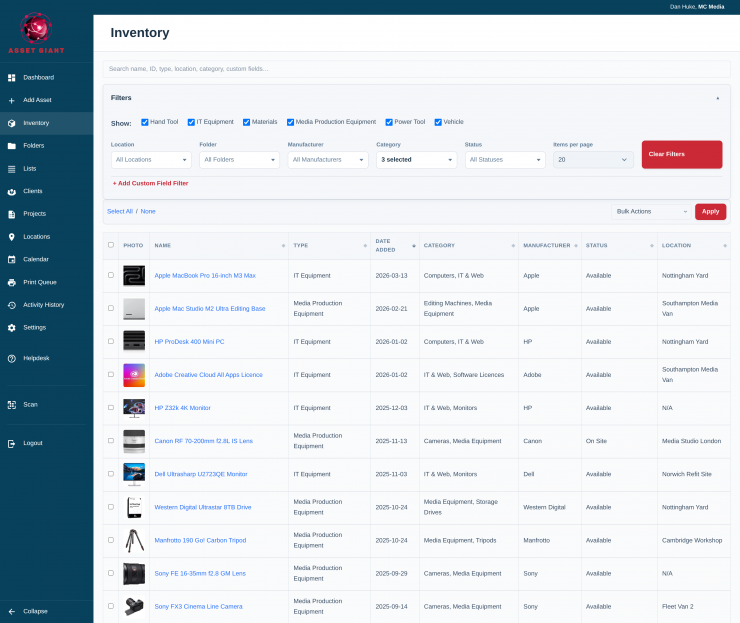Open the Category dropdown showing 3 selected
Image resolution: width=740 pixels, height=623 pixels.
point(416,160)
